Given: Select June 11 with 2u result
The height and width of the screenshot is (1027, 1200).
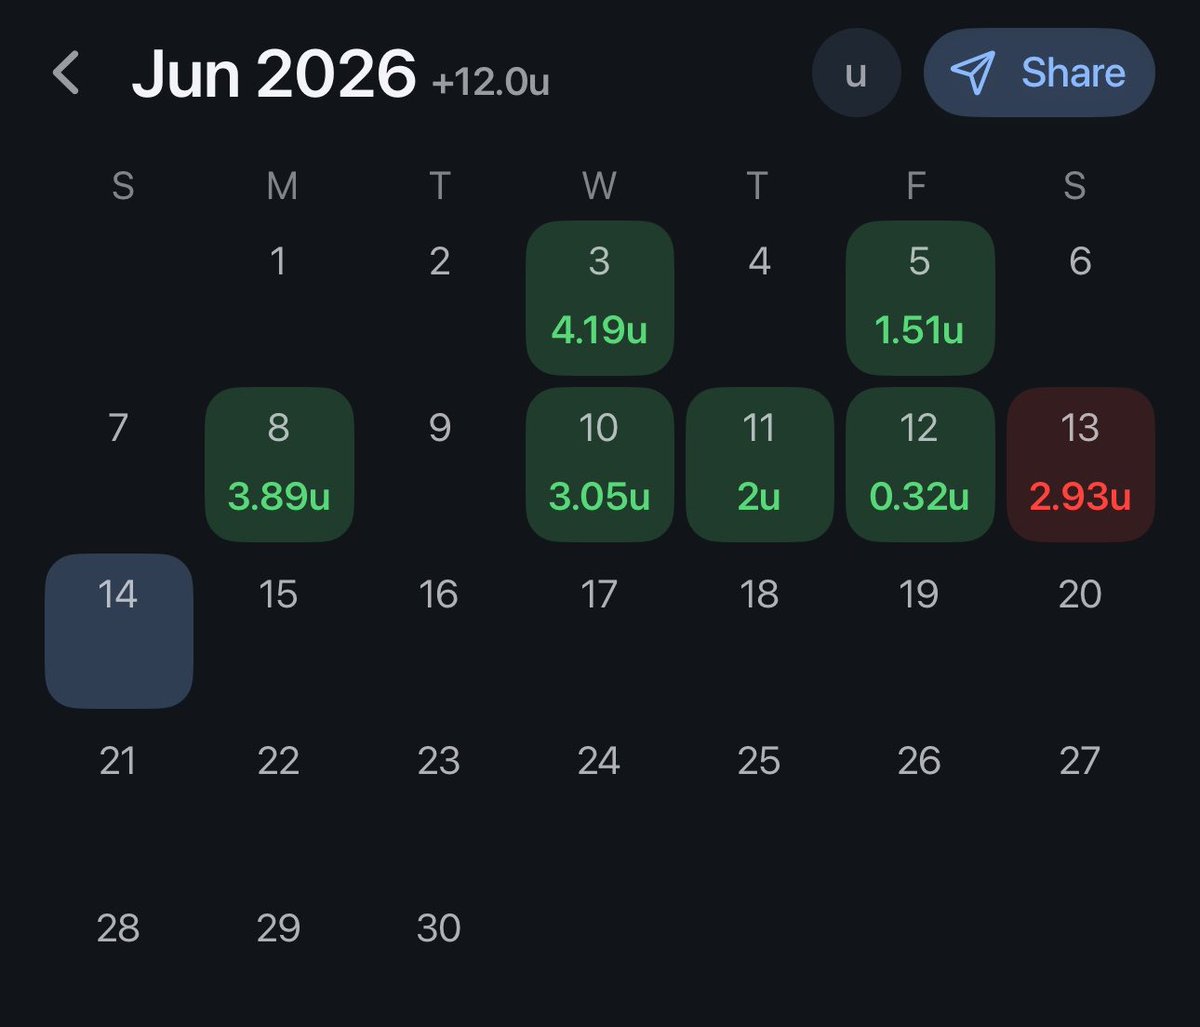Looking at the screenshot, I should tap(760, 465).
